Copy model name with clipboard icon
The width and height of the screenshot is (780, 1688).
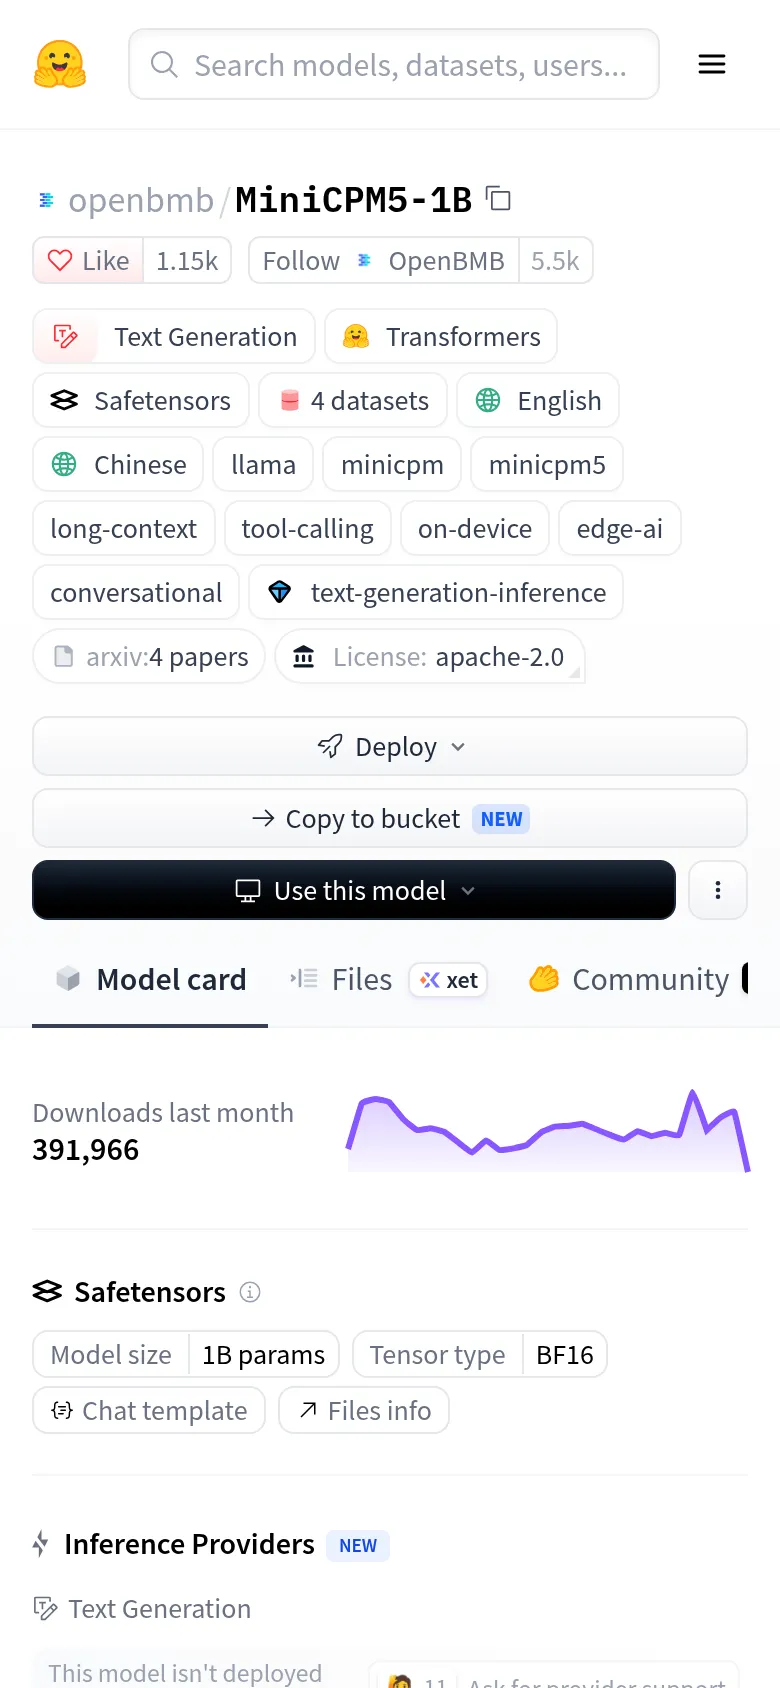[x=498, y=199]
